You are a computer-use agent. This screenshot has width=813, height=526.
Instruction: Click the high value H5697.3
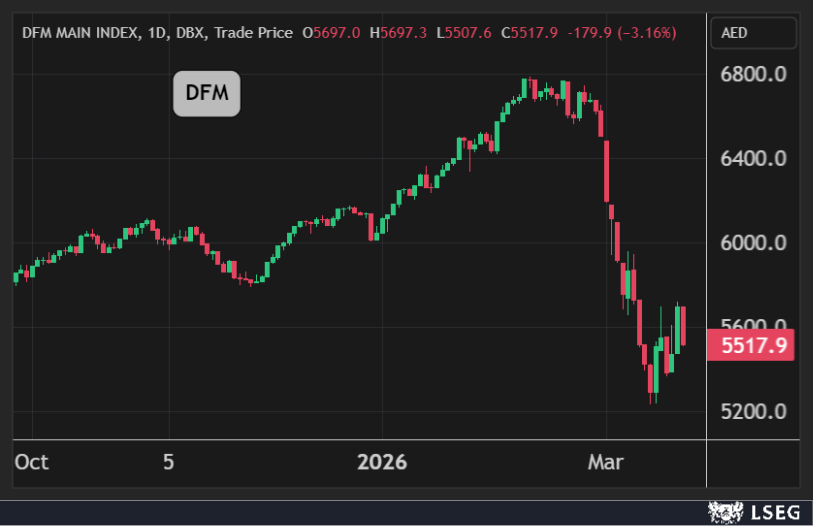click(398, 33)
